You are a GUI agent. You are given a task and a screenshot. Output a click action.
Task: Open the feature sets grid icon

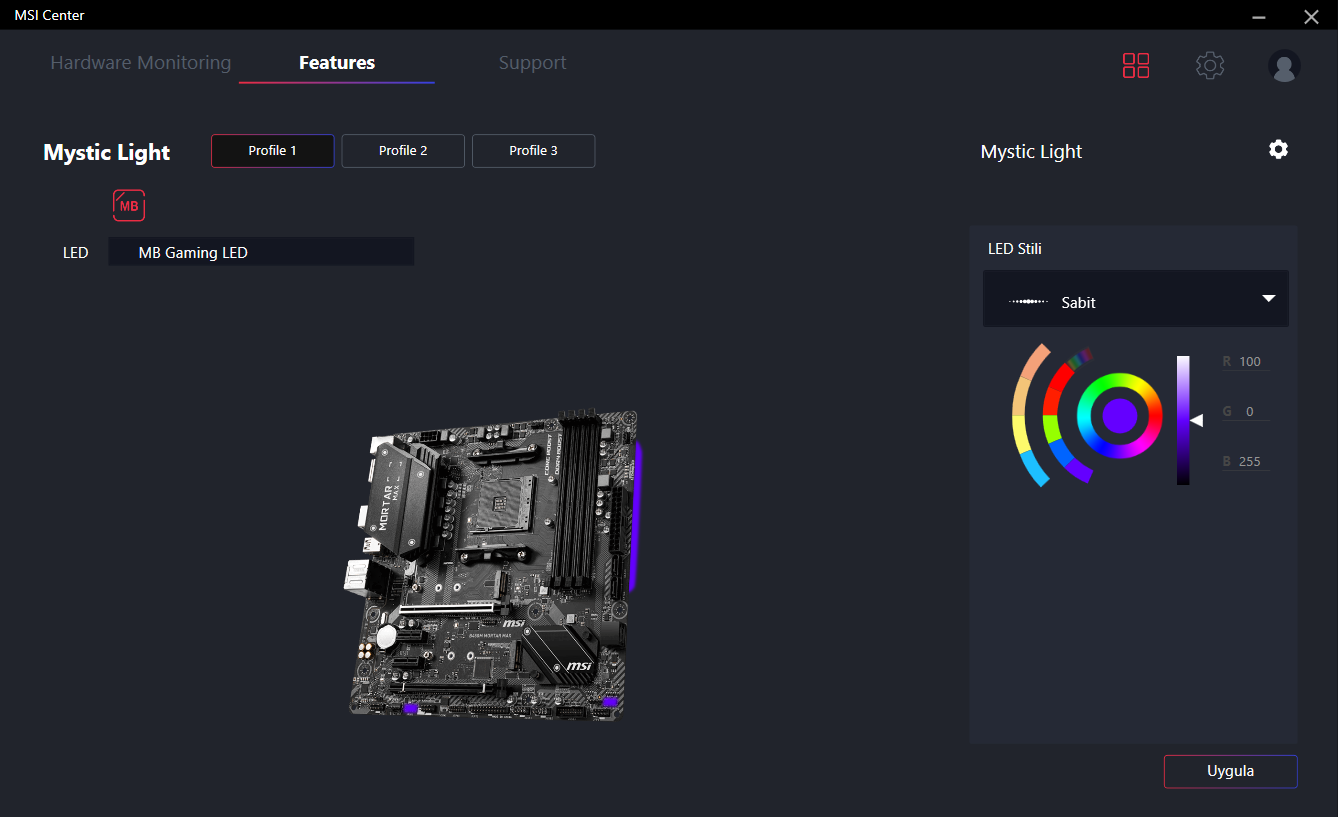(x=1136, y=66)
